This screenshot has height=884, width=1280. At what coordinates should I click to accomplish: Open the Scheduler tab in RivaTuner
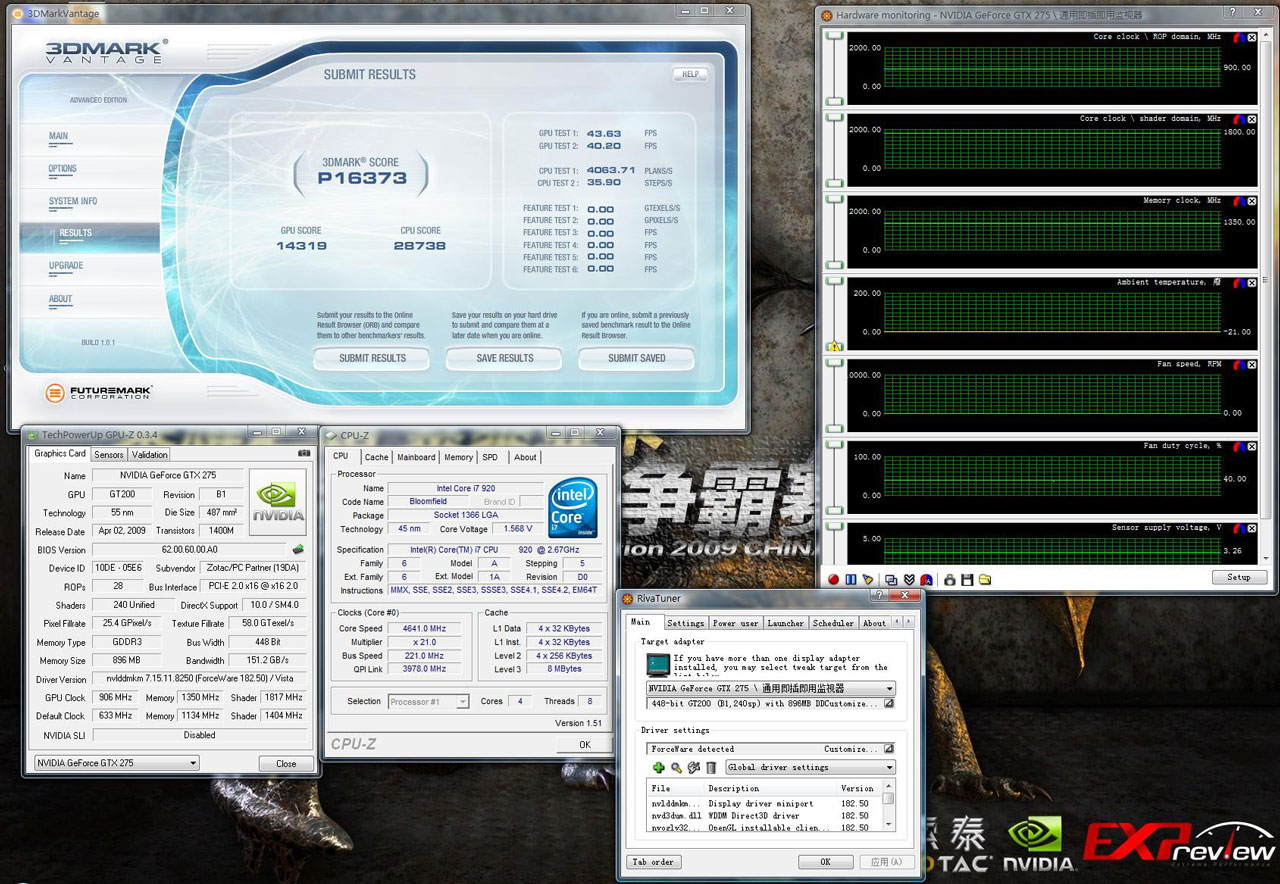point(833,623)
